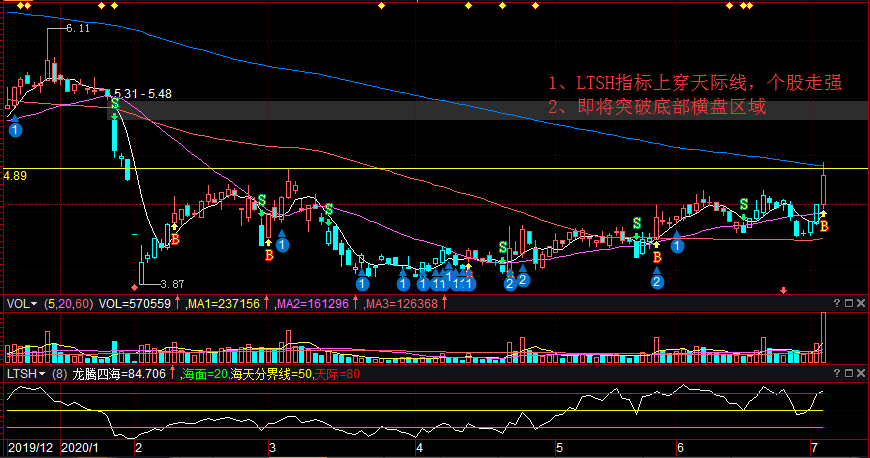This screenshot has width=870, height=458.
Task: Click the 6.11 high price label
Action: (78, 29)
